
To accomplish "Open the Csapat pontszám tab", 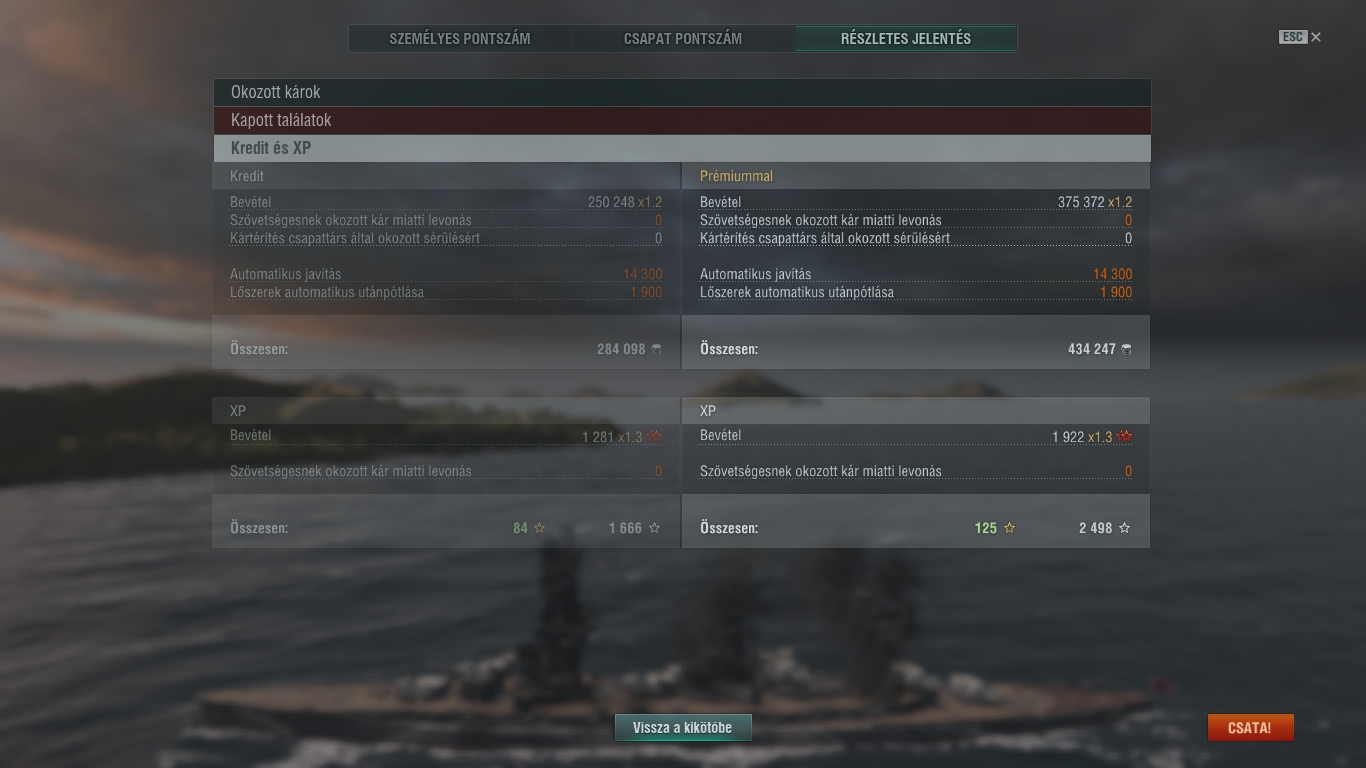I will coord(683,39).
